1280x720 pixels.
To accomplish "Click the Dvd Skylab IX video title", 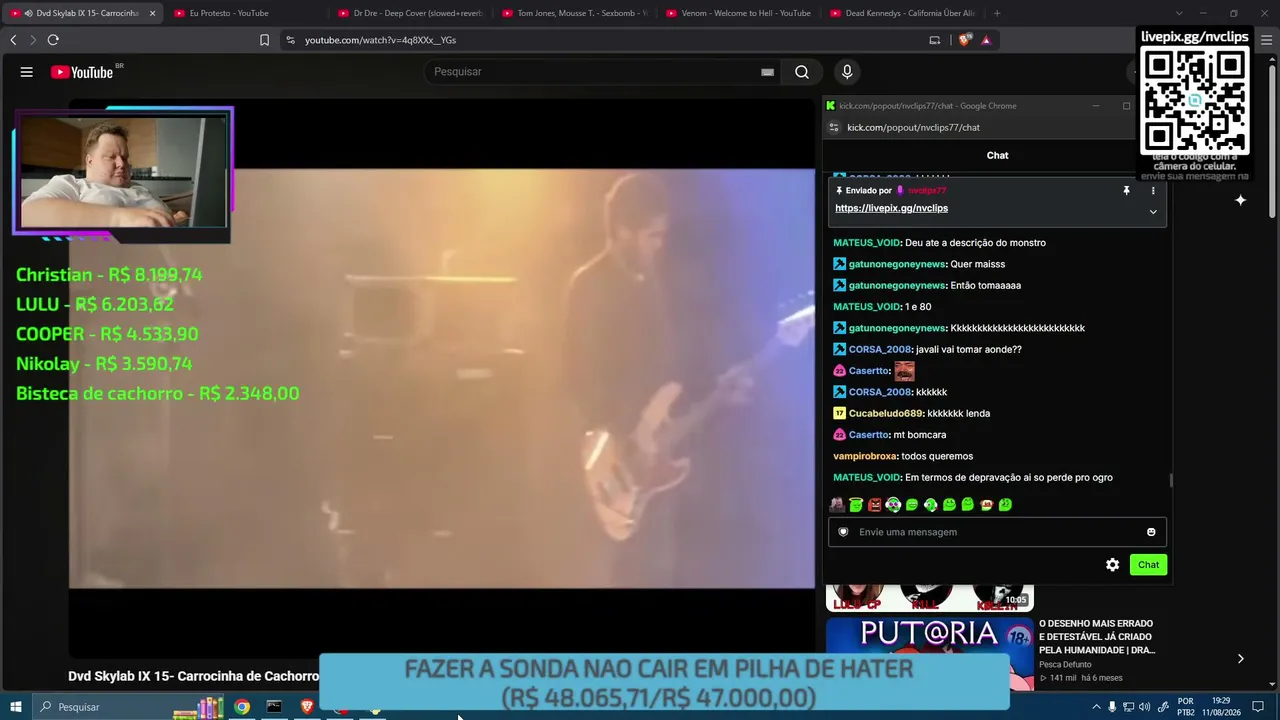I will coord(193,676).
